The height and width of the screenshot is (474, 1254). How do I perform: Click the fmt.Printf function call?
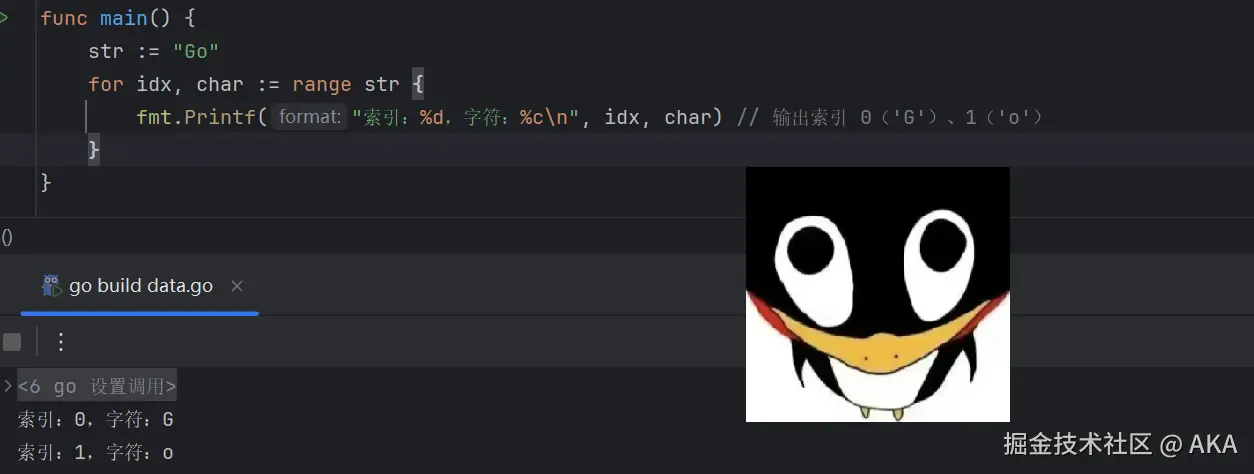197,117
